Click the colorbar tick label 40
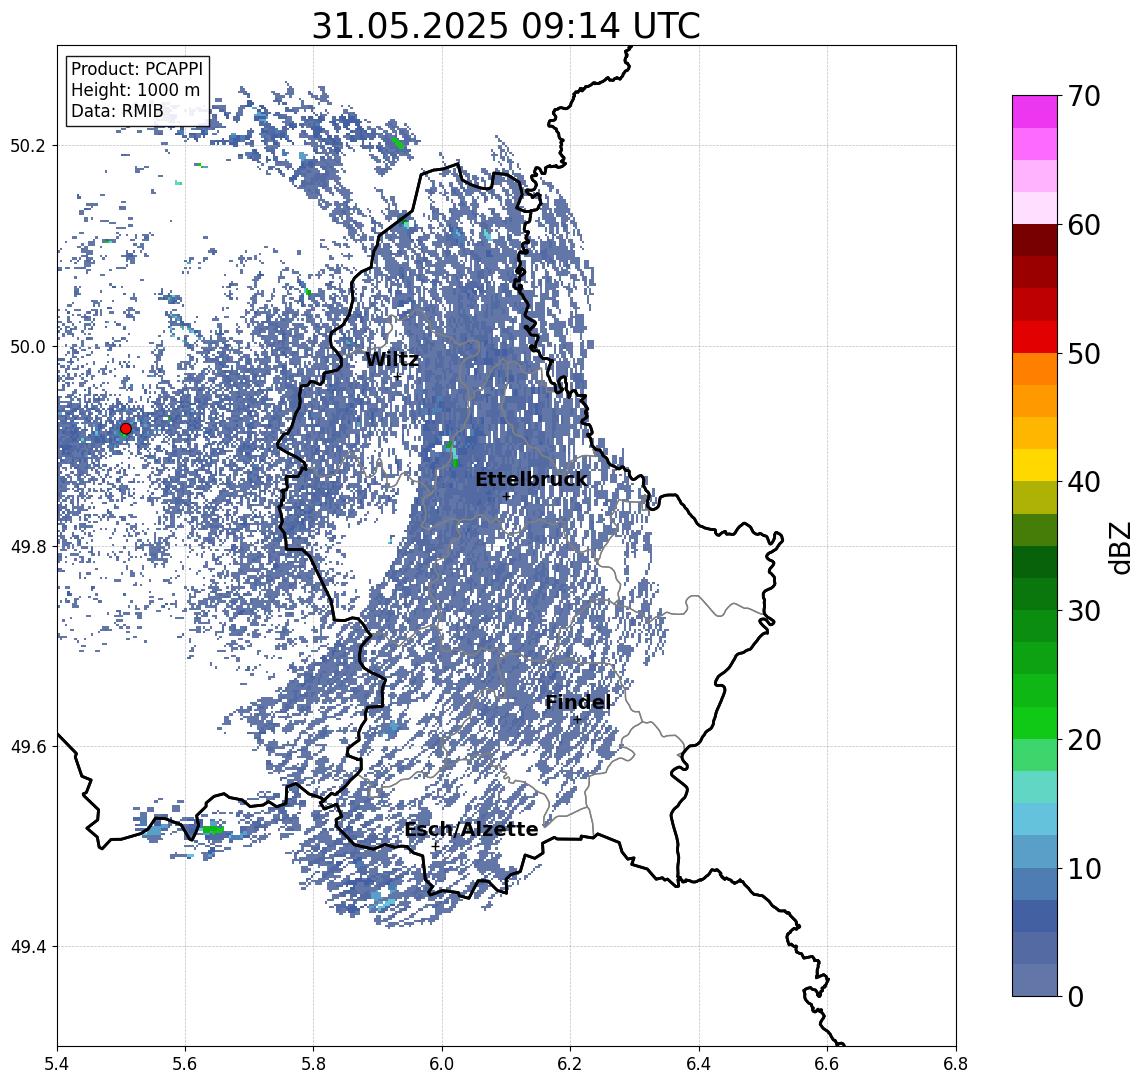Screen dimensions: 1145x1084 pos(1084,482)
